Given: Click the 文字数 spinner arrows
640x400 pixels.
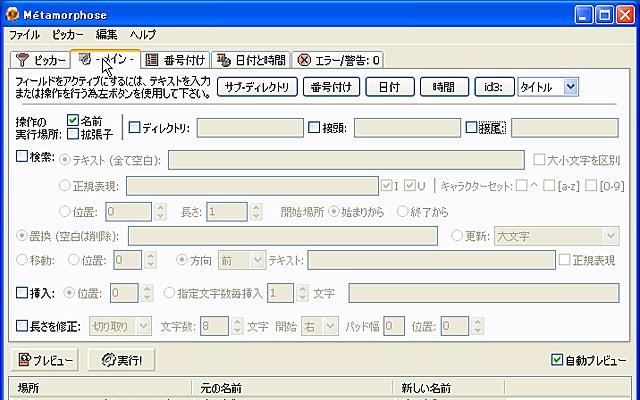Looking at the screenshot, I should pos(237,326).
